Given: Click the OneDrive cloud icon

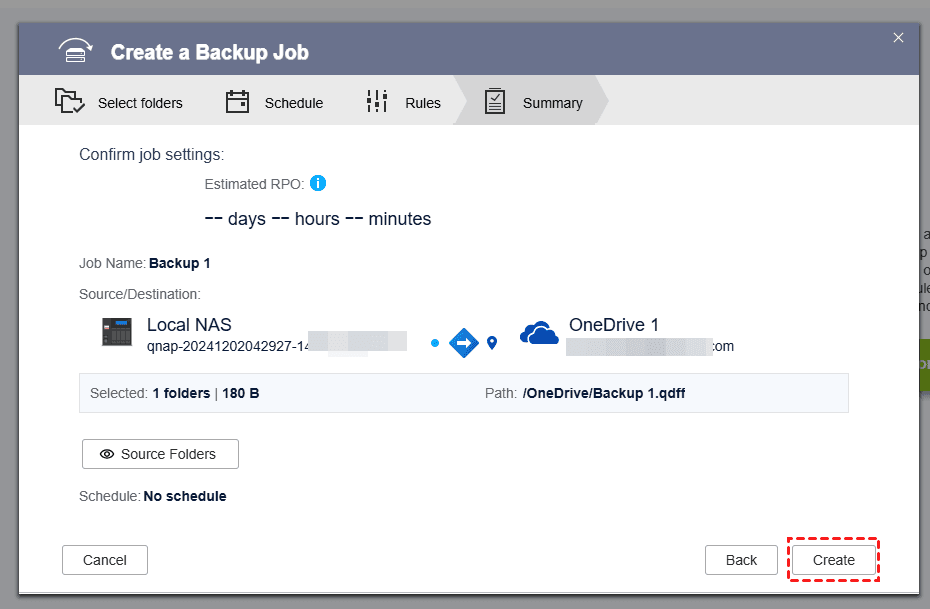Looking at the screenshot, I should 539,333.
